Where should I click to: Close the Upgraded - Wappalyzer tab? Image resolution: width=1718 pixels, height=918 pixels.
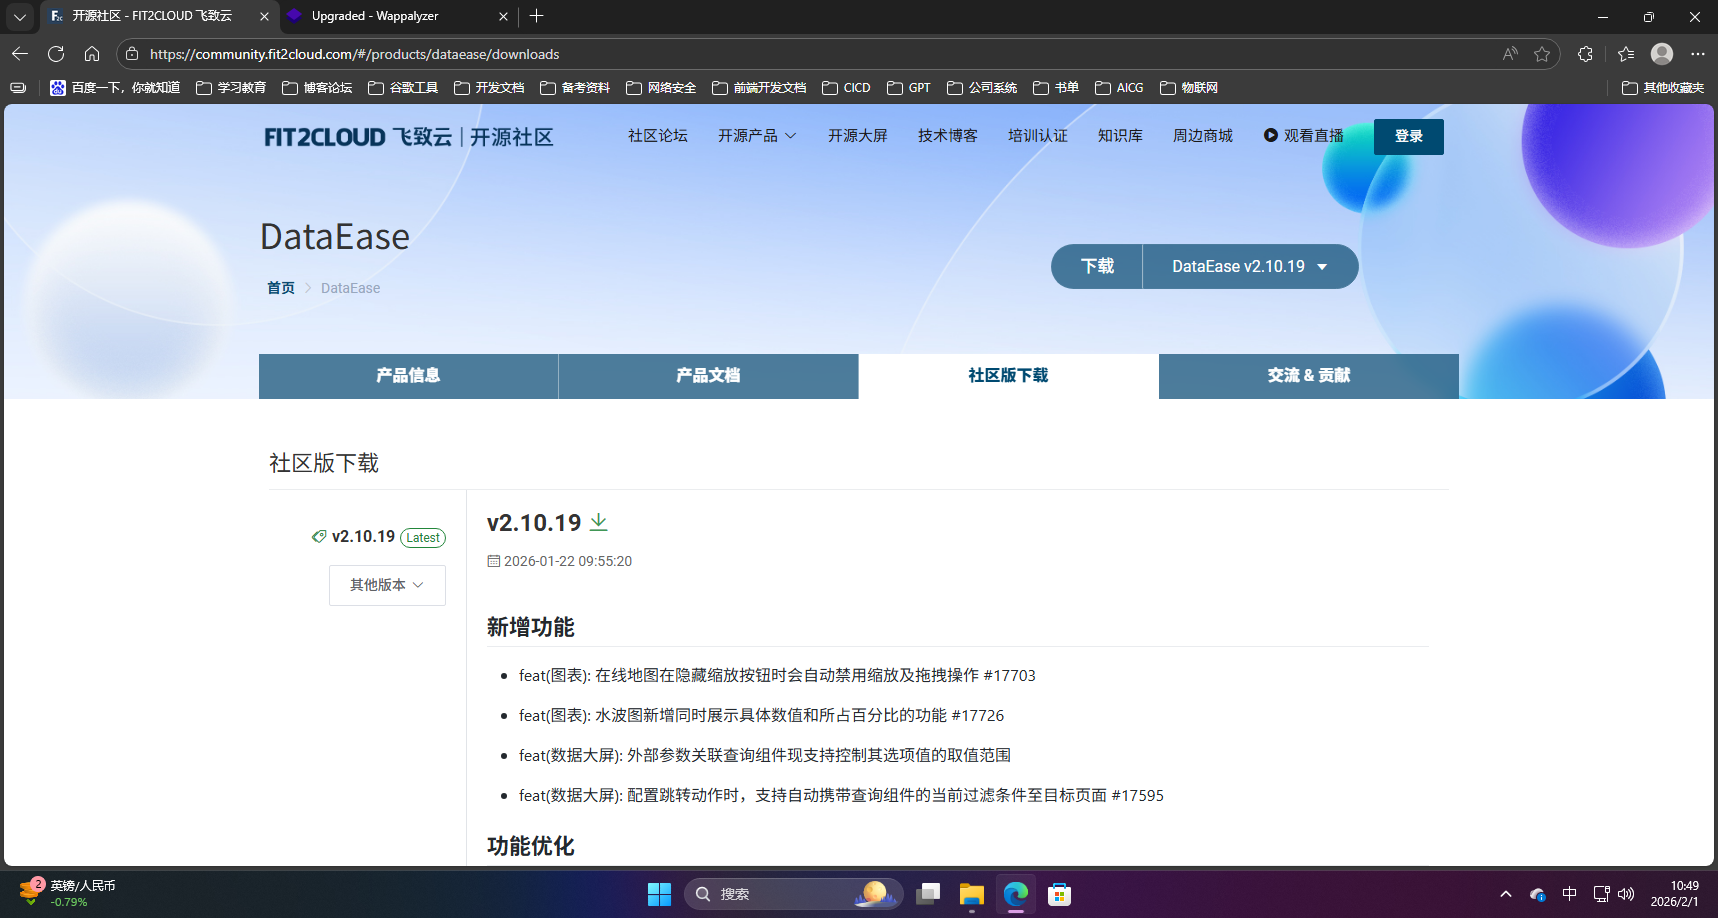pyautogui.click(x=503, y=16)
